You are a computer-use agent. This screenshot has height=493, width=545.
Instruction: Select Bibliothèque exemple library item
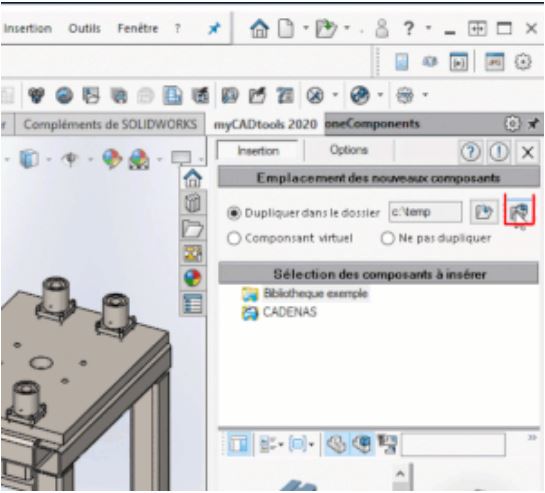click(x=305, y=294)
